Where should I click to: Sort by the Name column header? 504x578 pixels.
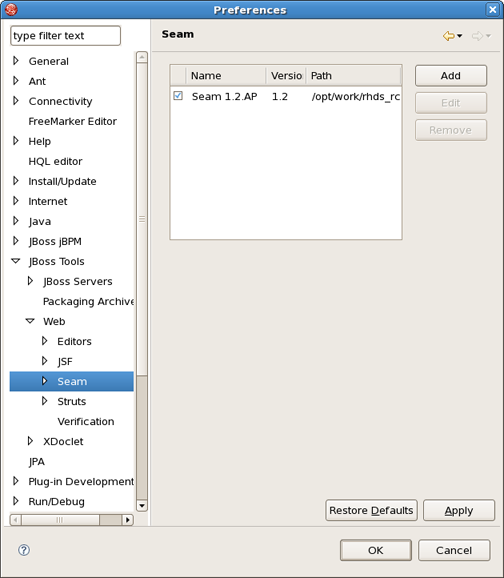(x=226, y=76)
